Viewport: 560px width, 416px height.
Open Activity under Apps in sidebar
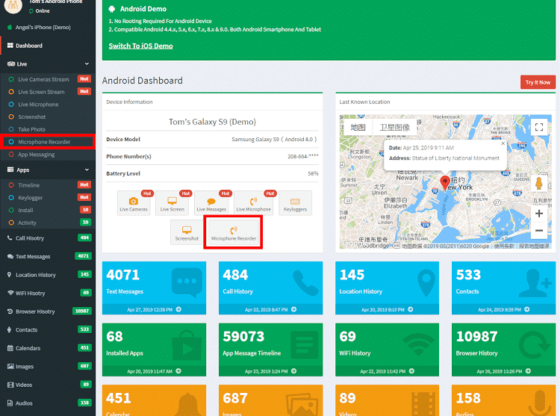click(x=48, y=222)
